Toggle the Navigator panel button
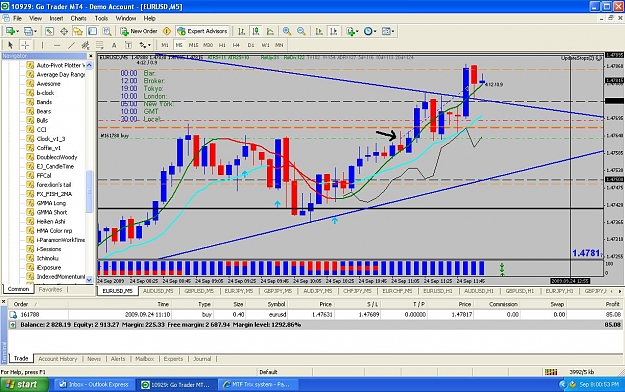 (78, 31)
